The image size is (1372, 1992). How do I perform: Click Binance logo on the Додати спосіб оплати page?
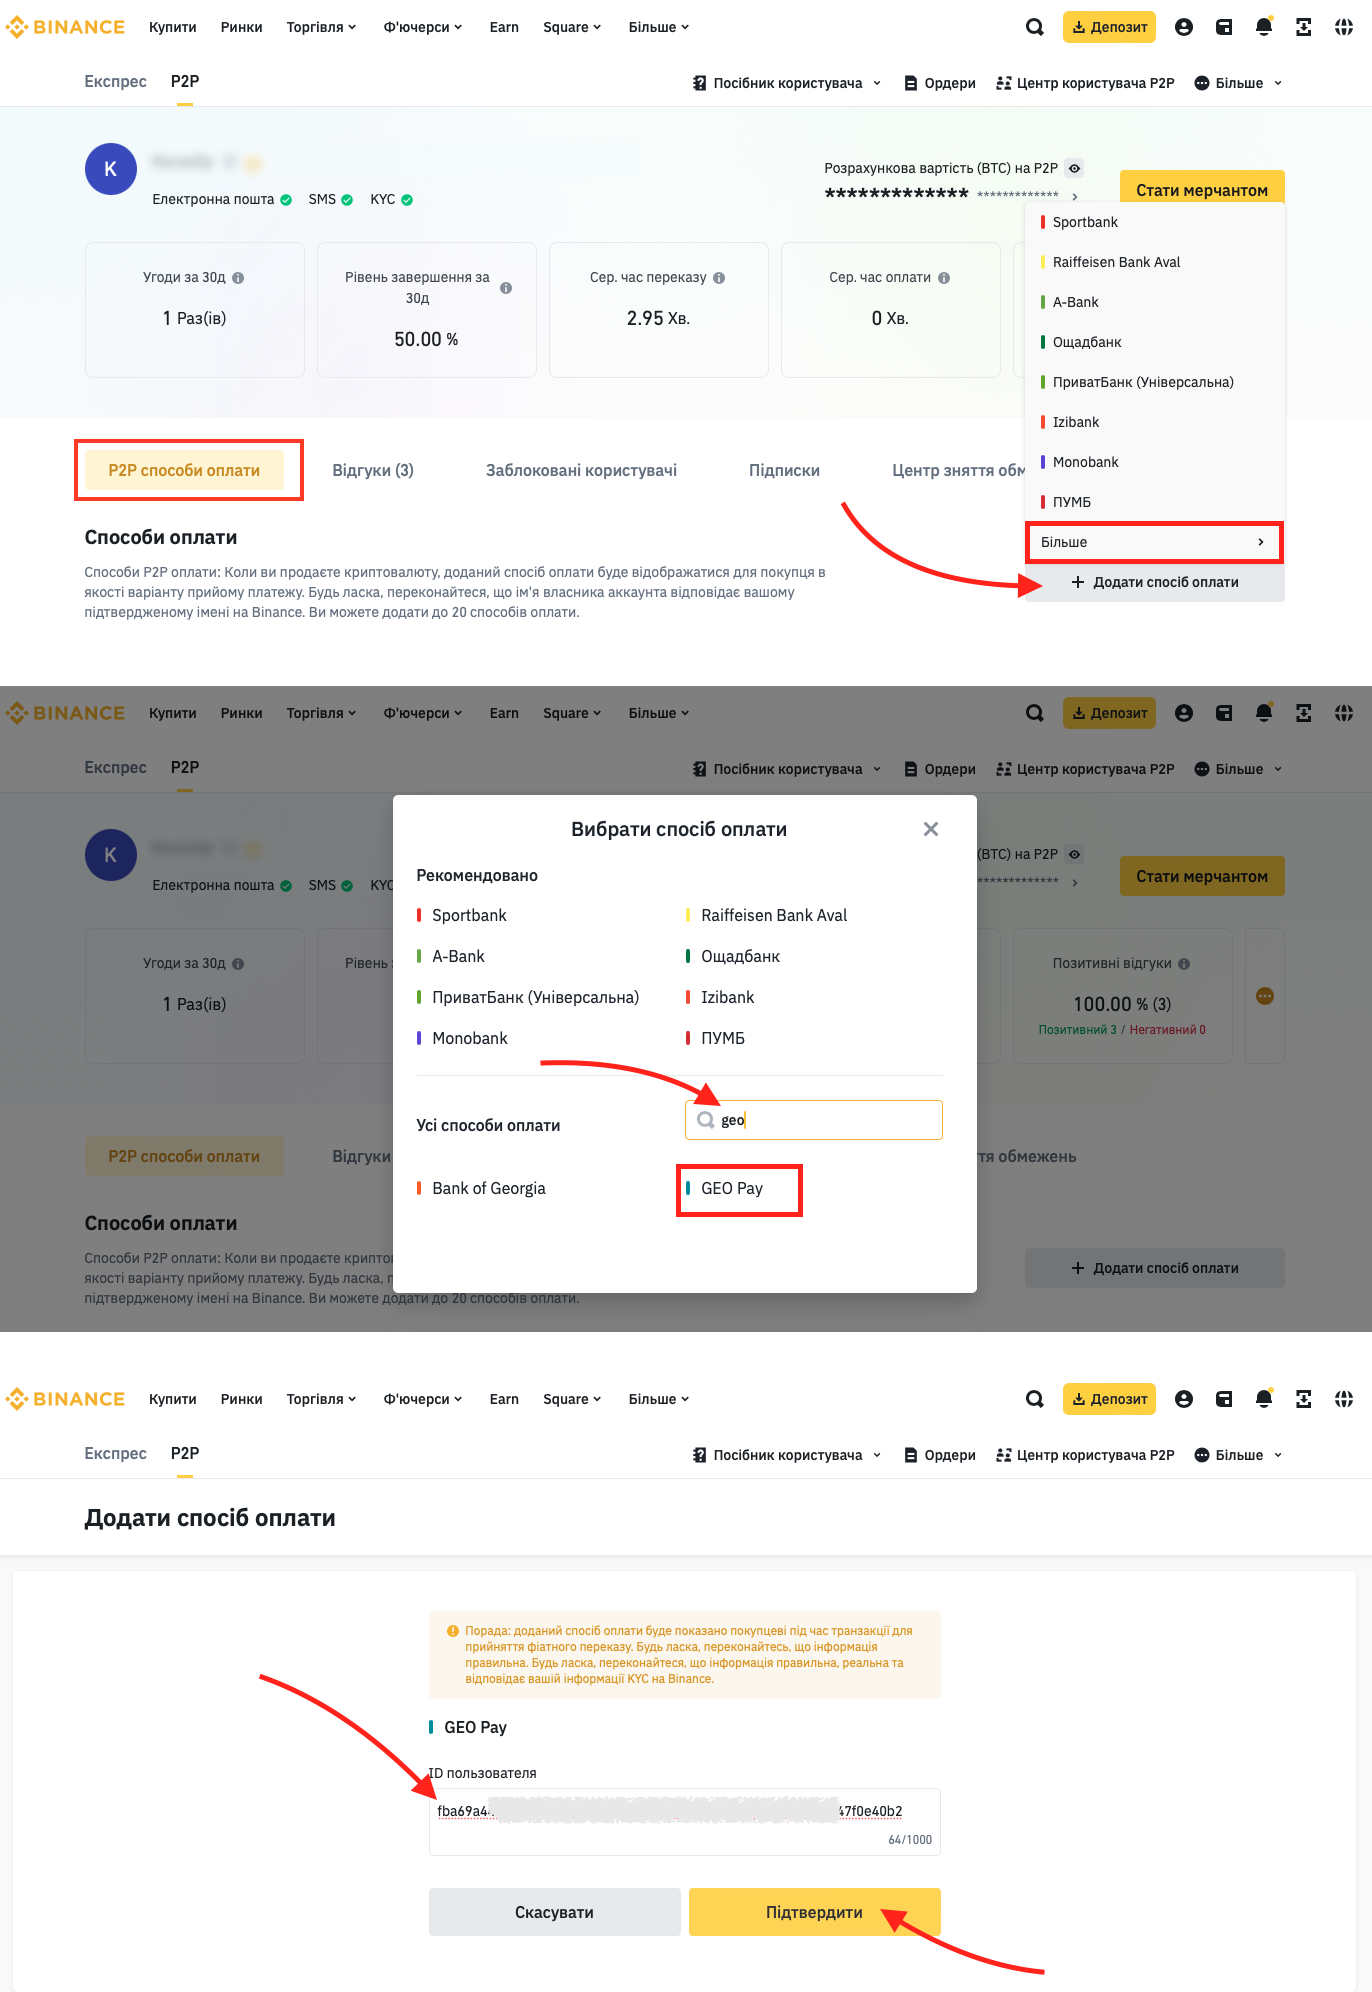coord(66,1399)
